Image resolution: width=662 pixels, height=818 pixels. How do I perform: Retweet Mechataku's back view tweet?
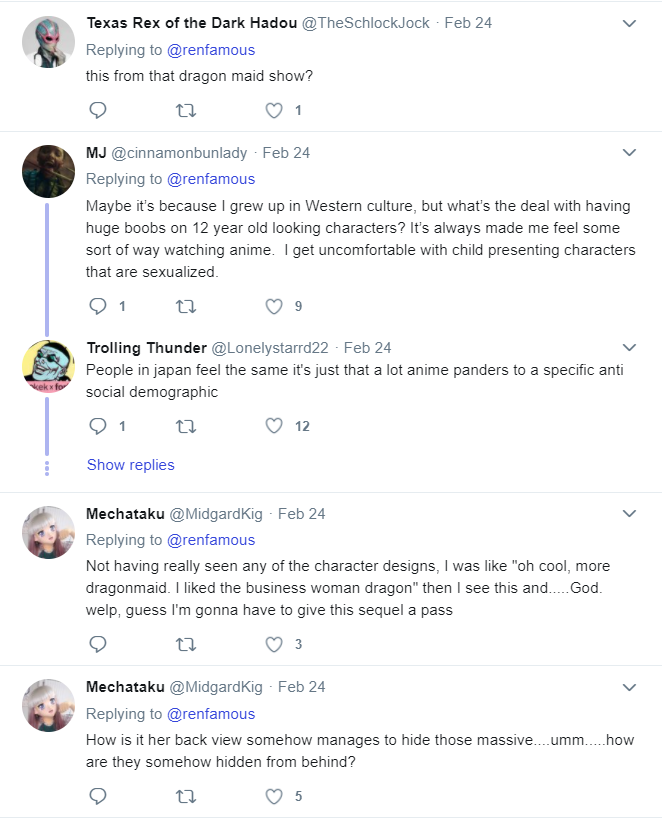(186, 796)
